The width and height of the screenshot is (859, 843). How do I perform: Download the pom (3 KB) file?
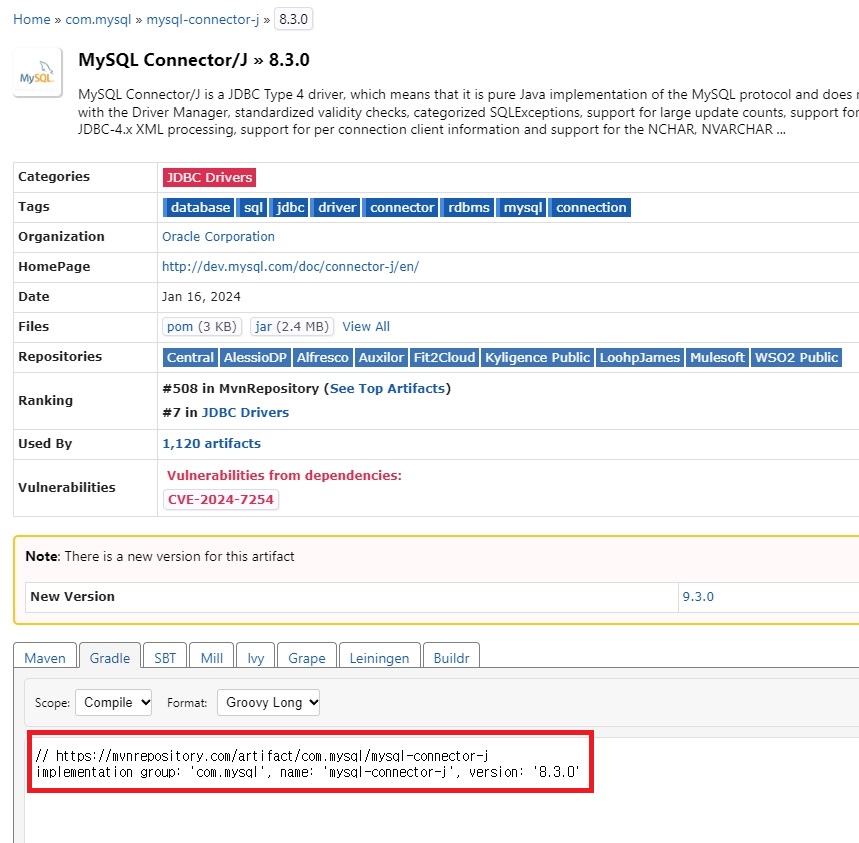click(202, 327)
